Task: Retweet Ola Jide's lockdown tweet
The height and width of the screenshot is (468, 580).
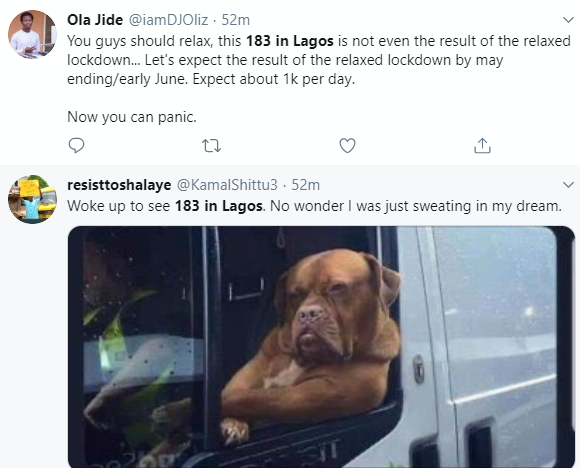Action: [x=212, y=145]
